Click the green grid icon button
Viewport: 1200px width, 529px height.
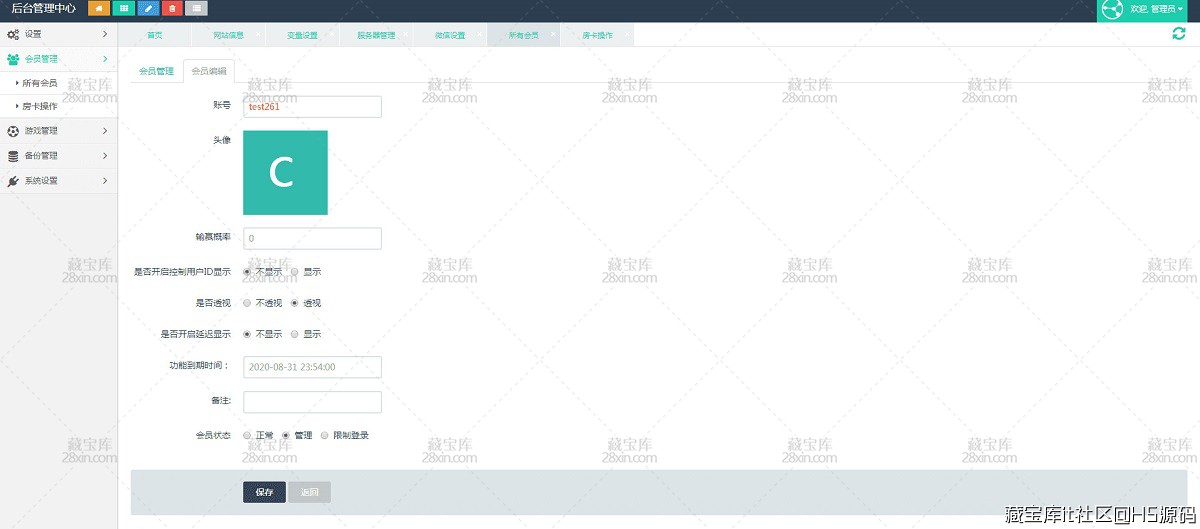[124, 9]
